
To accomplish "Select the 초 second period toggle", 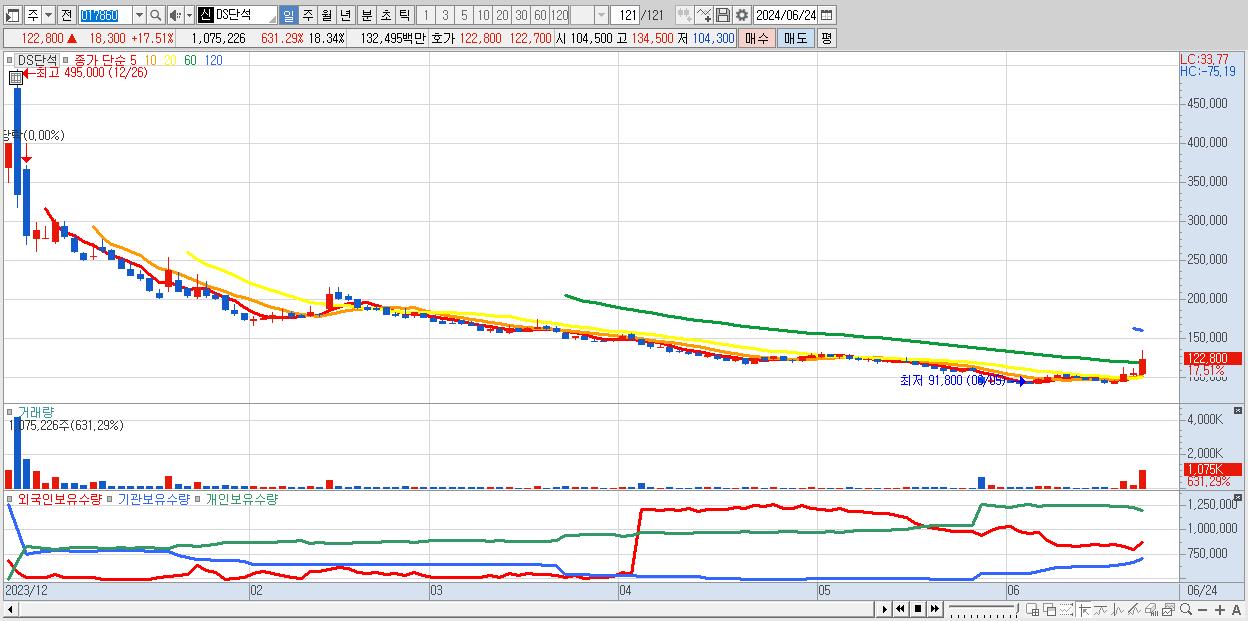I will click(x=385, y=15).
